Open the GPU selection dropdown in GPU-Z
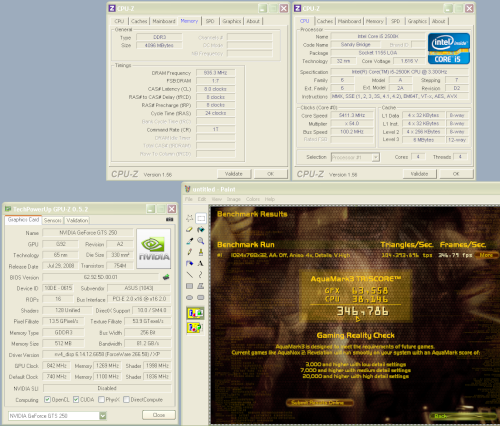The width and height of the screenshot is (500, 426). (103, 416)
